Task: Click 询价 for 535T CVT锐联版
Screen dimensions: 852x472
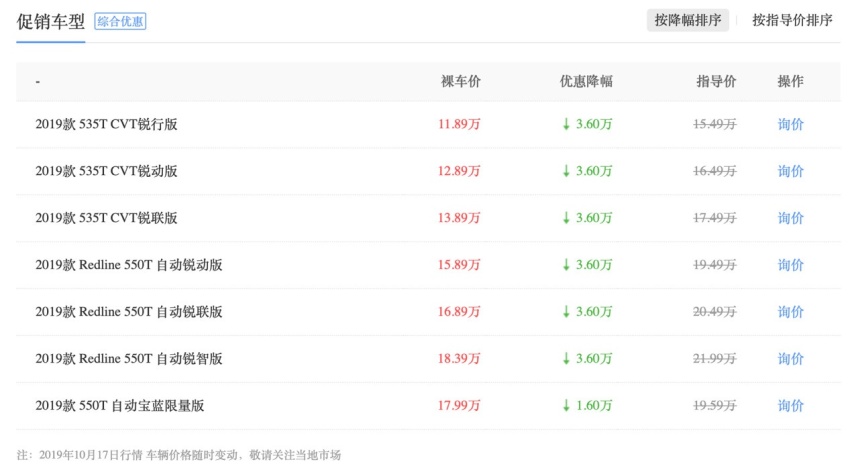Action: (790, 218)
